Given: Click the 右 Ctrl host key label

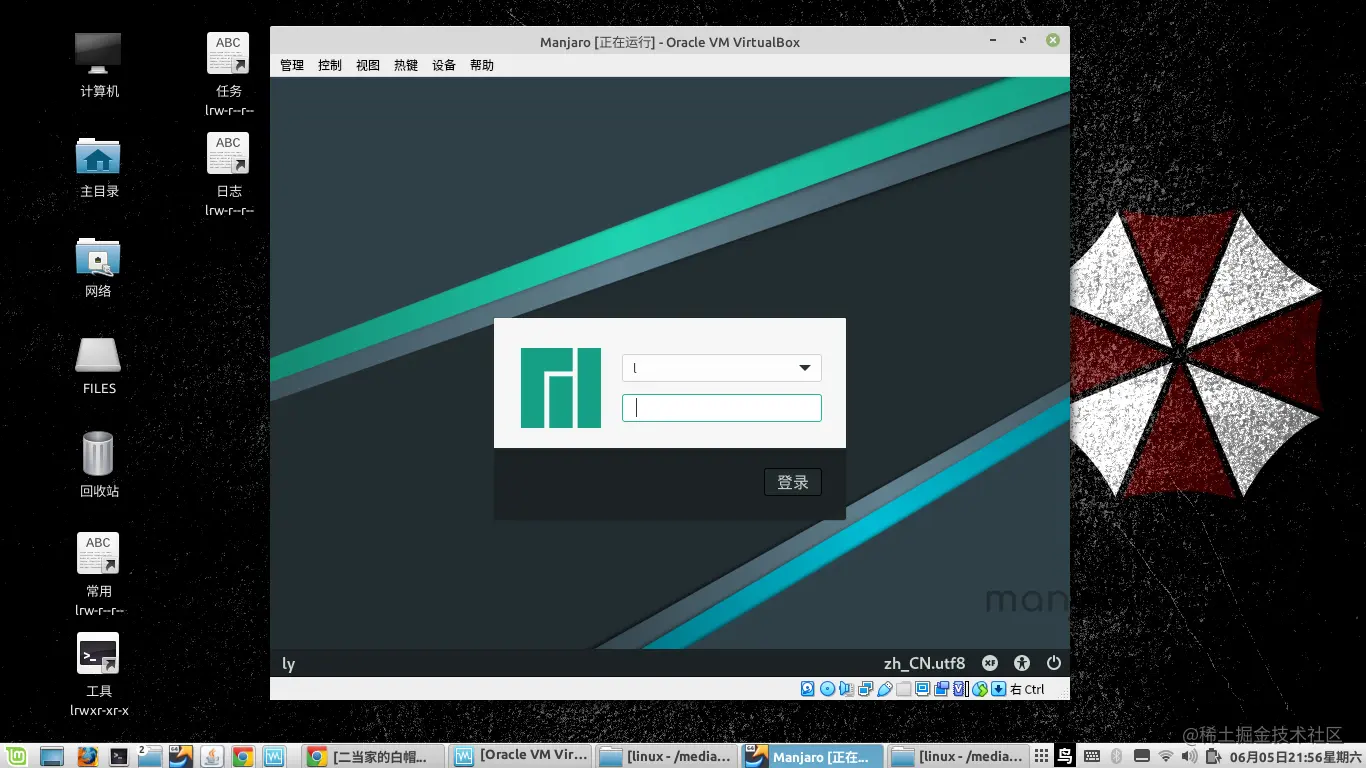Looking at the screenshot, I should [x=1028, y=689].
